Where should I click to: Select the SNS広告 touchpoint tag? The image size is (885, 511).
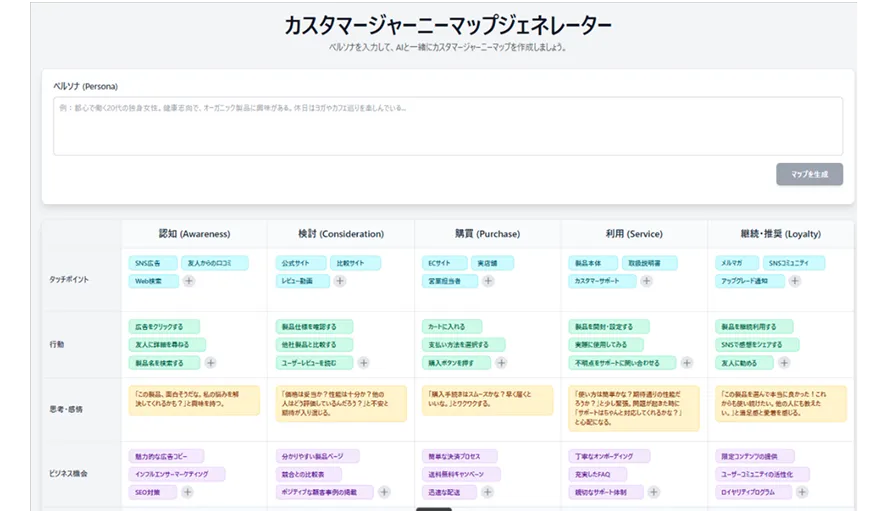(151, 263)
